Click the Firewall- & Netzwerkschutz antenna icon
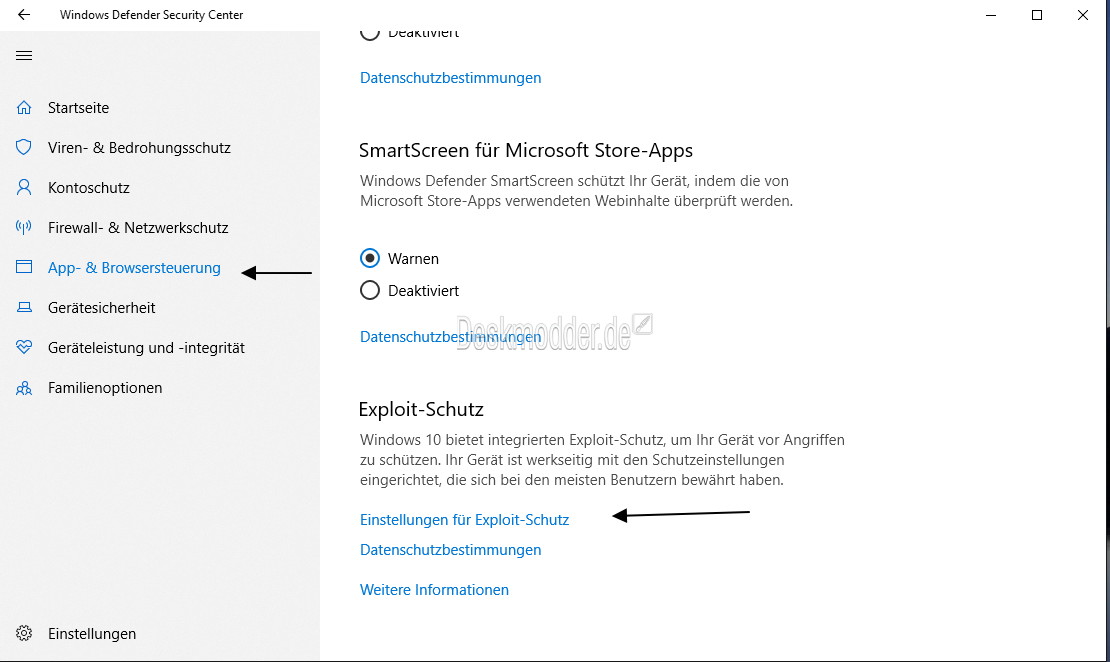This screenshot has width=1110, height=662. click(24, 227)
